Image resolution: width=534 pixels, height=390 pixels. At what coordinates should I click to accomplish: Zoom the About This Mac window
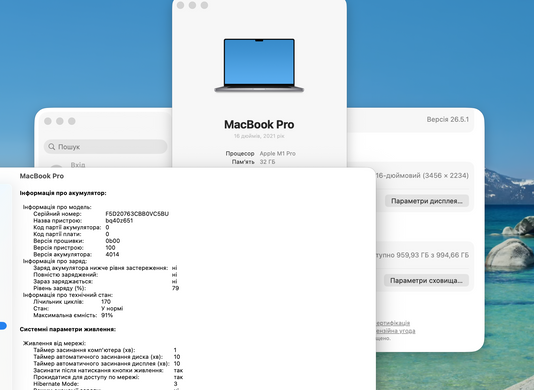click(204, 5)
